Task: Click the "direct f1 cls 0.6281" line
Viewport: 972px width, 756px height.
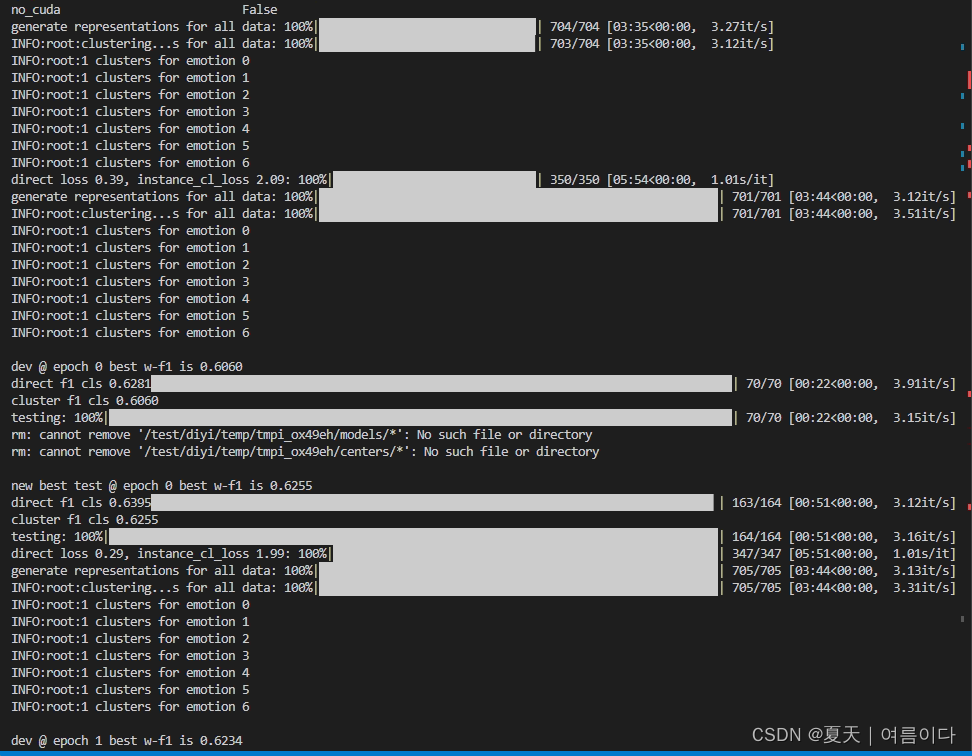Action: click(81, 384)
